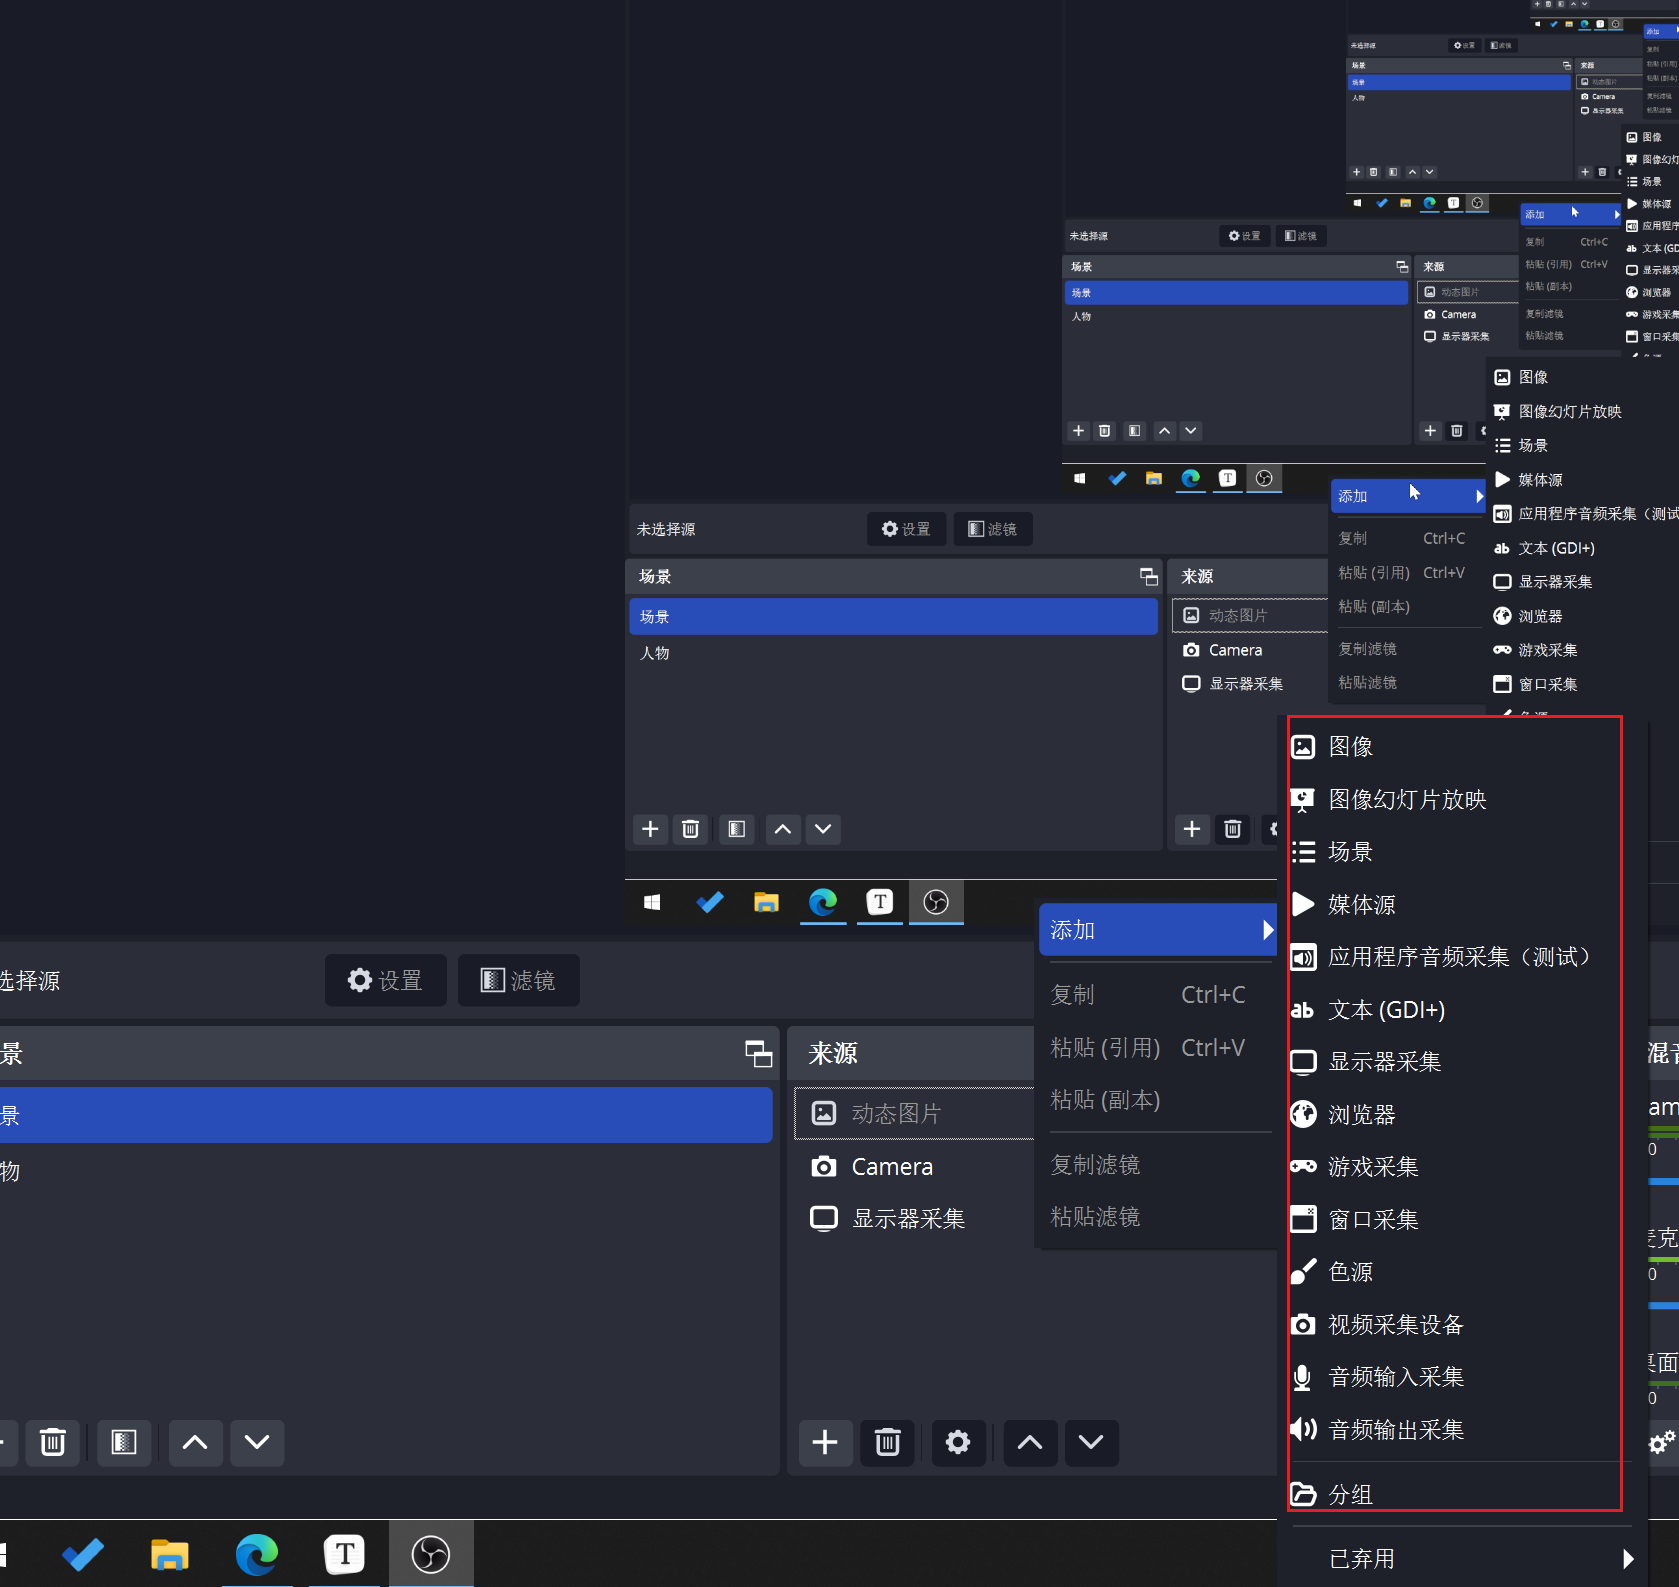Delete the selected scene with the trash icon
Screen dimensions: 1679x1587
53,1442
